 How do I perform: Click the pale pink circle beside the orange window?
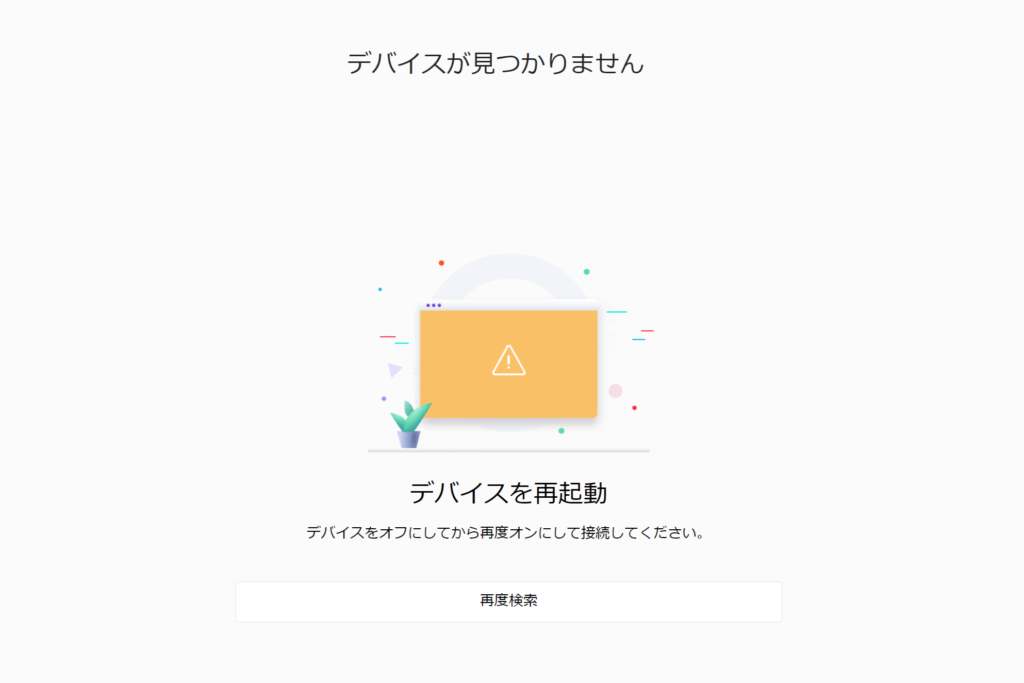[x=615, y=390]
